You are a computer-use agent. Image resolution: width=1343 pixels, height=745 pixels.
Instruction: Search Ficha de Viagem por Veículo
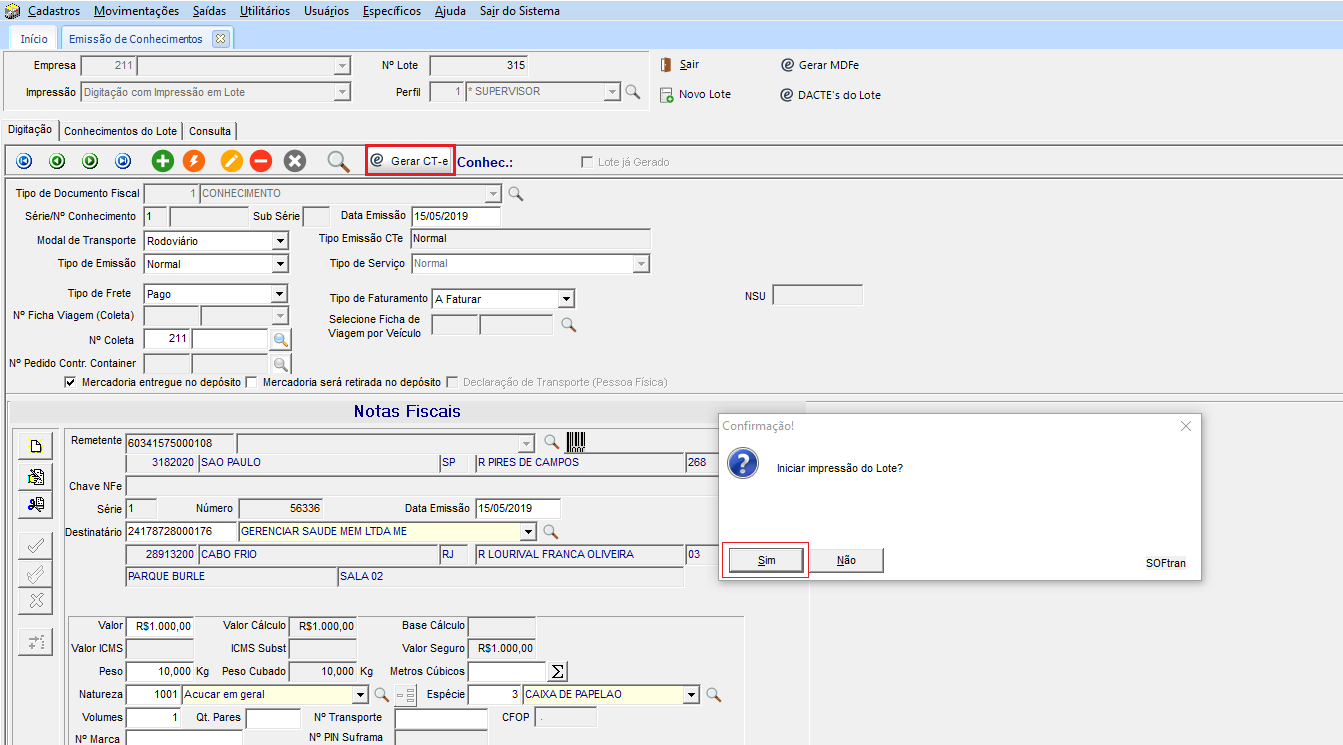568,325
